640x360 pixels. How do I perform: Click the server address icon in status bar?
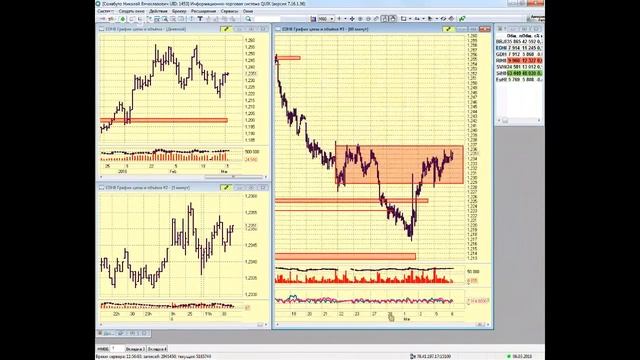(x=412, y=357)
